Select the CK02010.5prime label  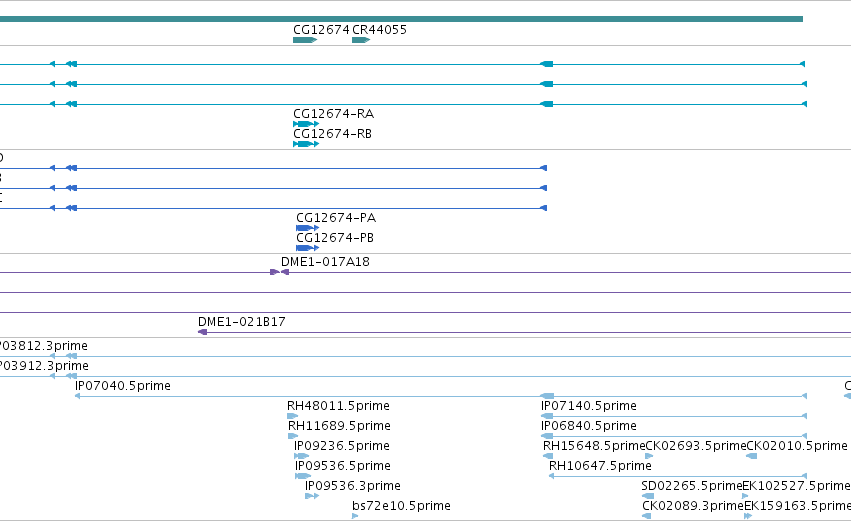pos(797,446)
